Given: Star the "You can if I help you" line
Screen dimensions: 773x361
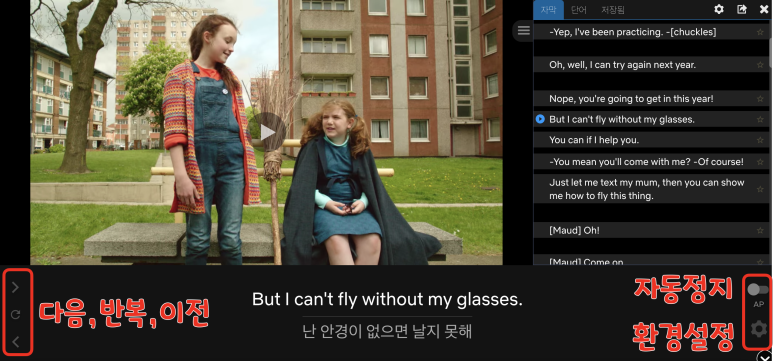Looking at the screenshot, I should (760, 141).
